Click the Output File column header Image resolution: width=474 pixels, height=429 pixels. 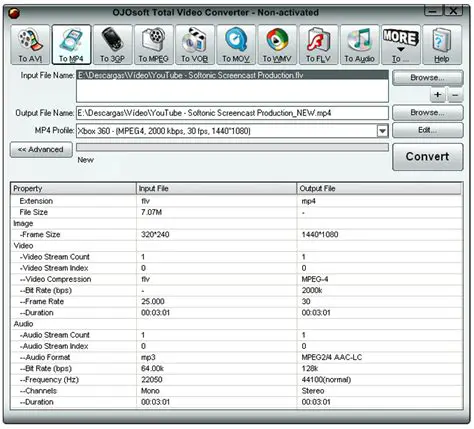pos(379,188)
